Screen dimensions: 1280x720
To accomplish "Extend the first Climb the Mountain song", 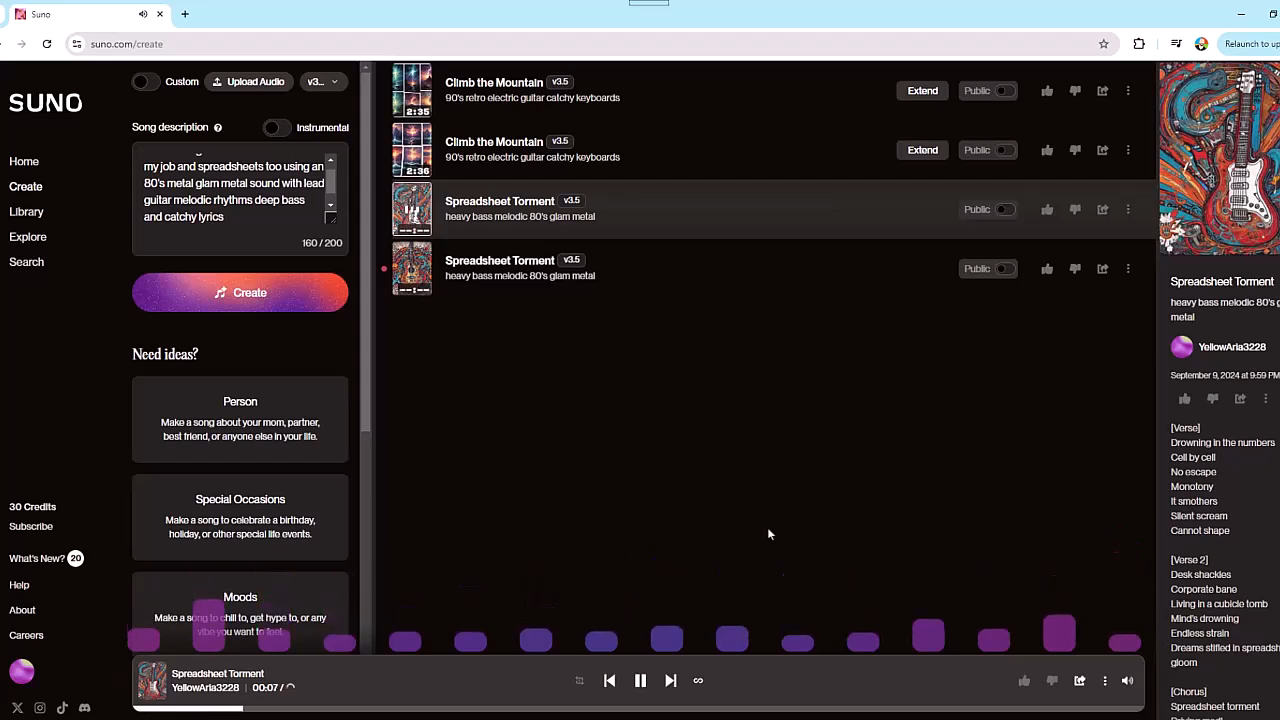I will (x=923, y=91).
